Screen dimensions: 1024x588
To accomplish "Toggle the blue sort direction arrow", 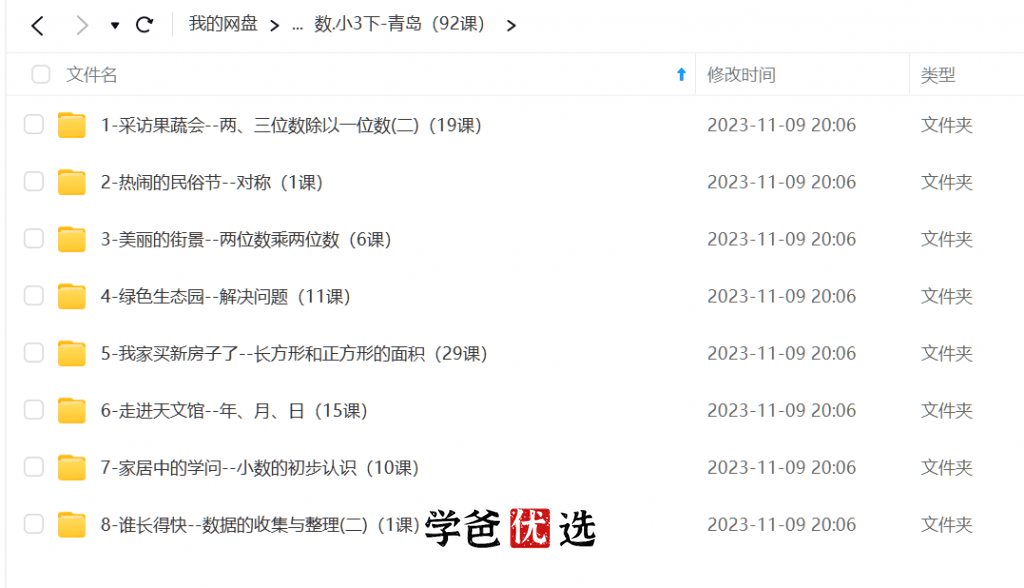I will 681,74.
